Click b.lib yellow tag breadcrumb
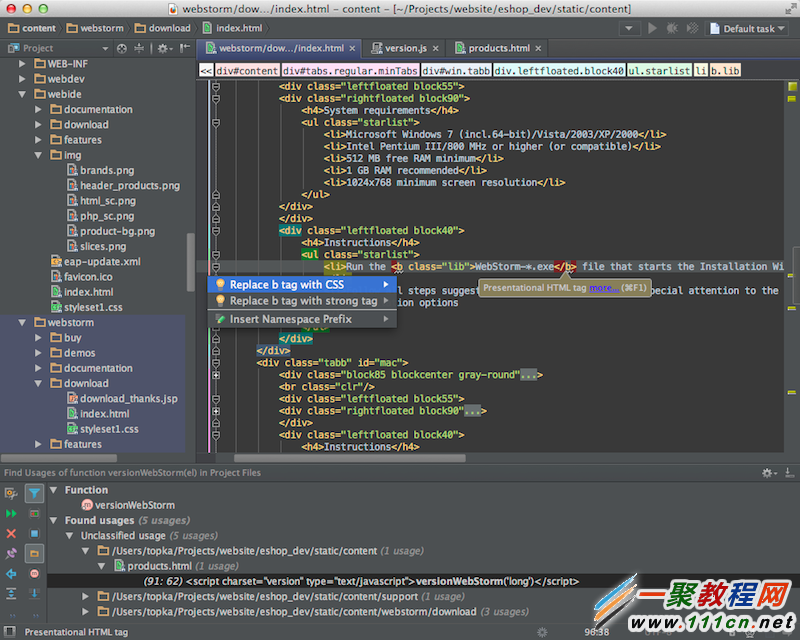The width and height of the screenshot is (800, 640). [726, 71]
